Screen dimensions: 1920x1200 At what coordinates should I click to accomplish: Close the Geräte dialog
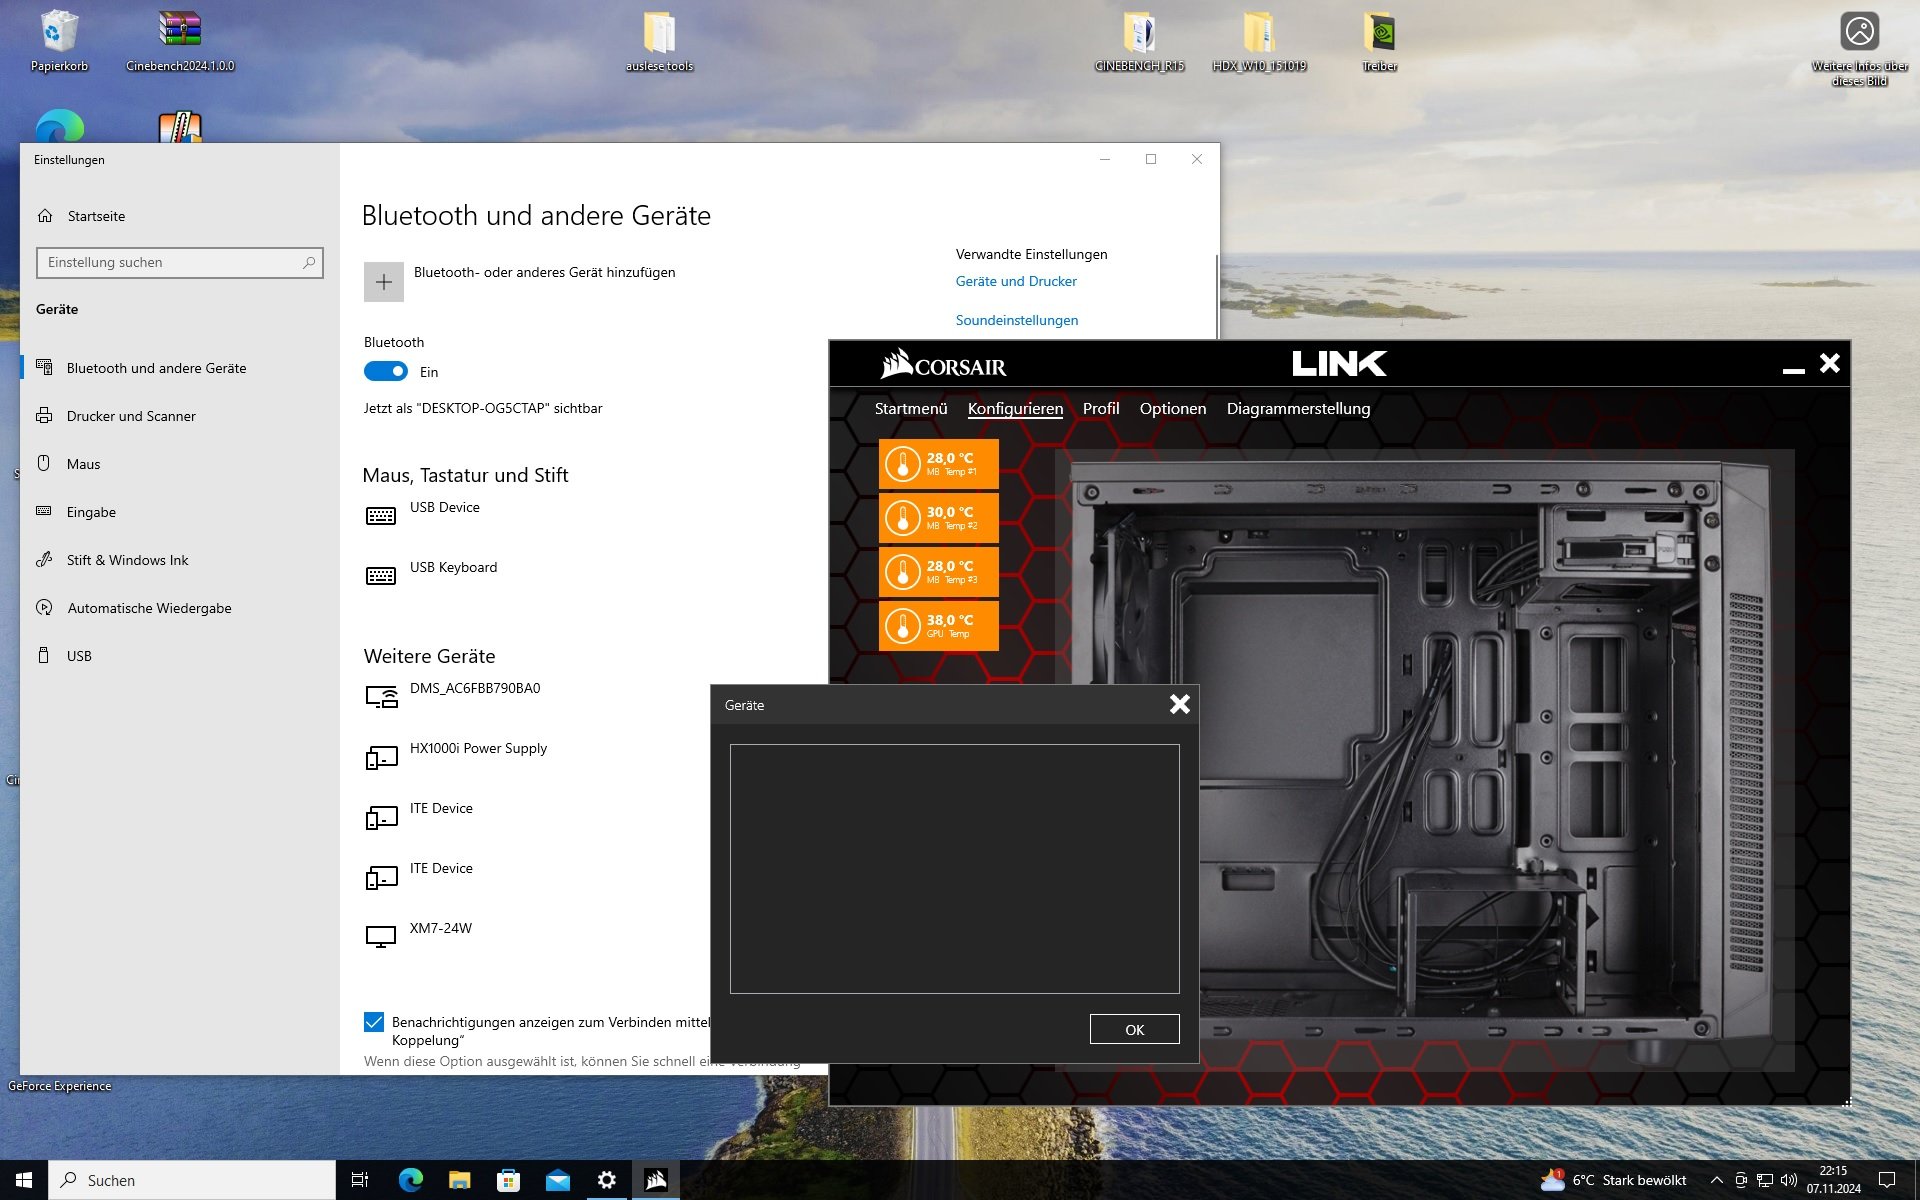(x=1180, y=705)
